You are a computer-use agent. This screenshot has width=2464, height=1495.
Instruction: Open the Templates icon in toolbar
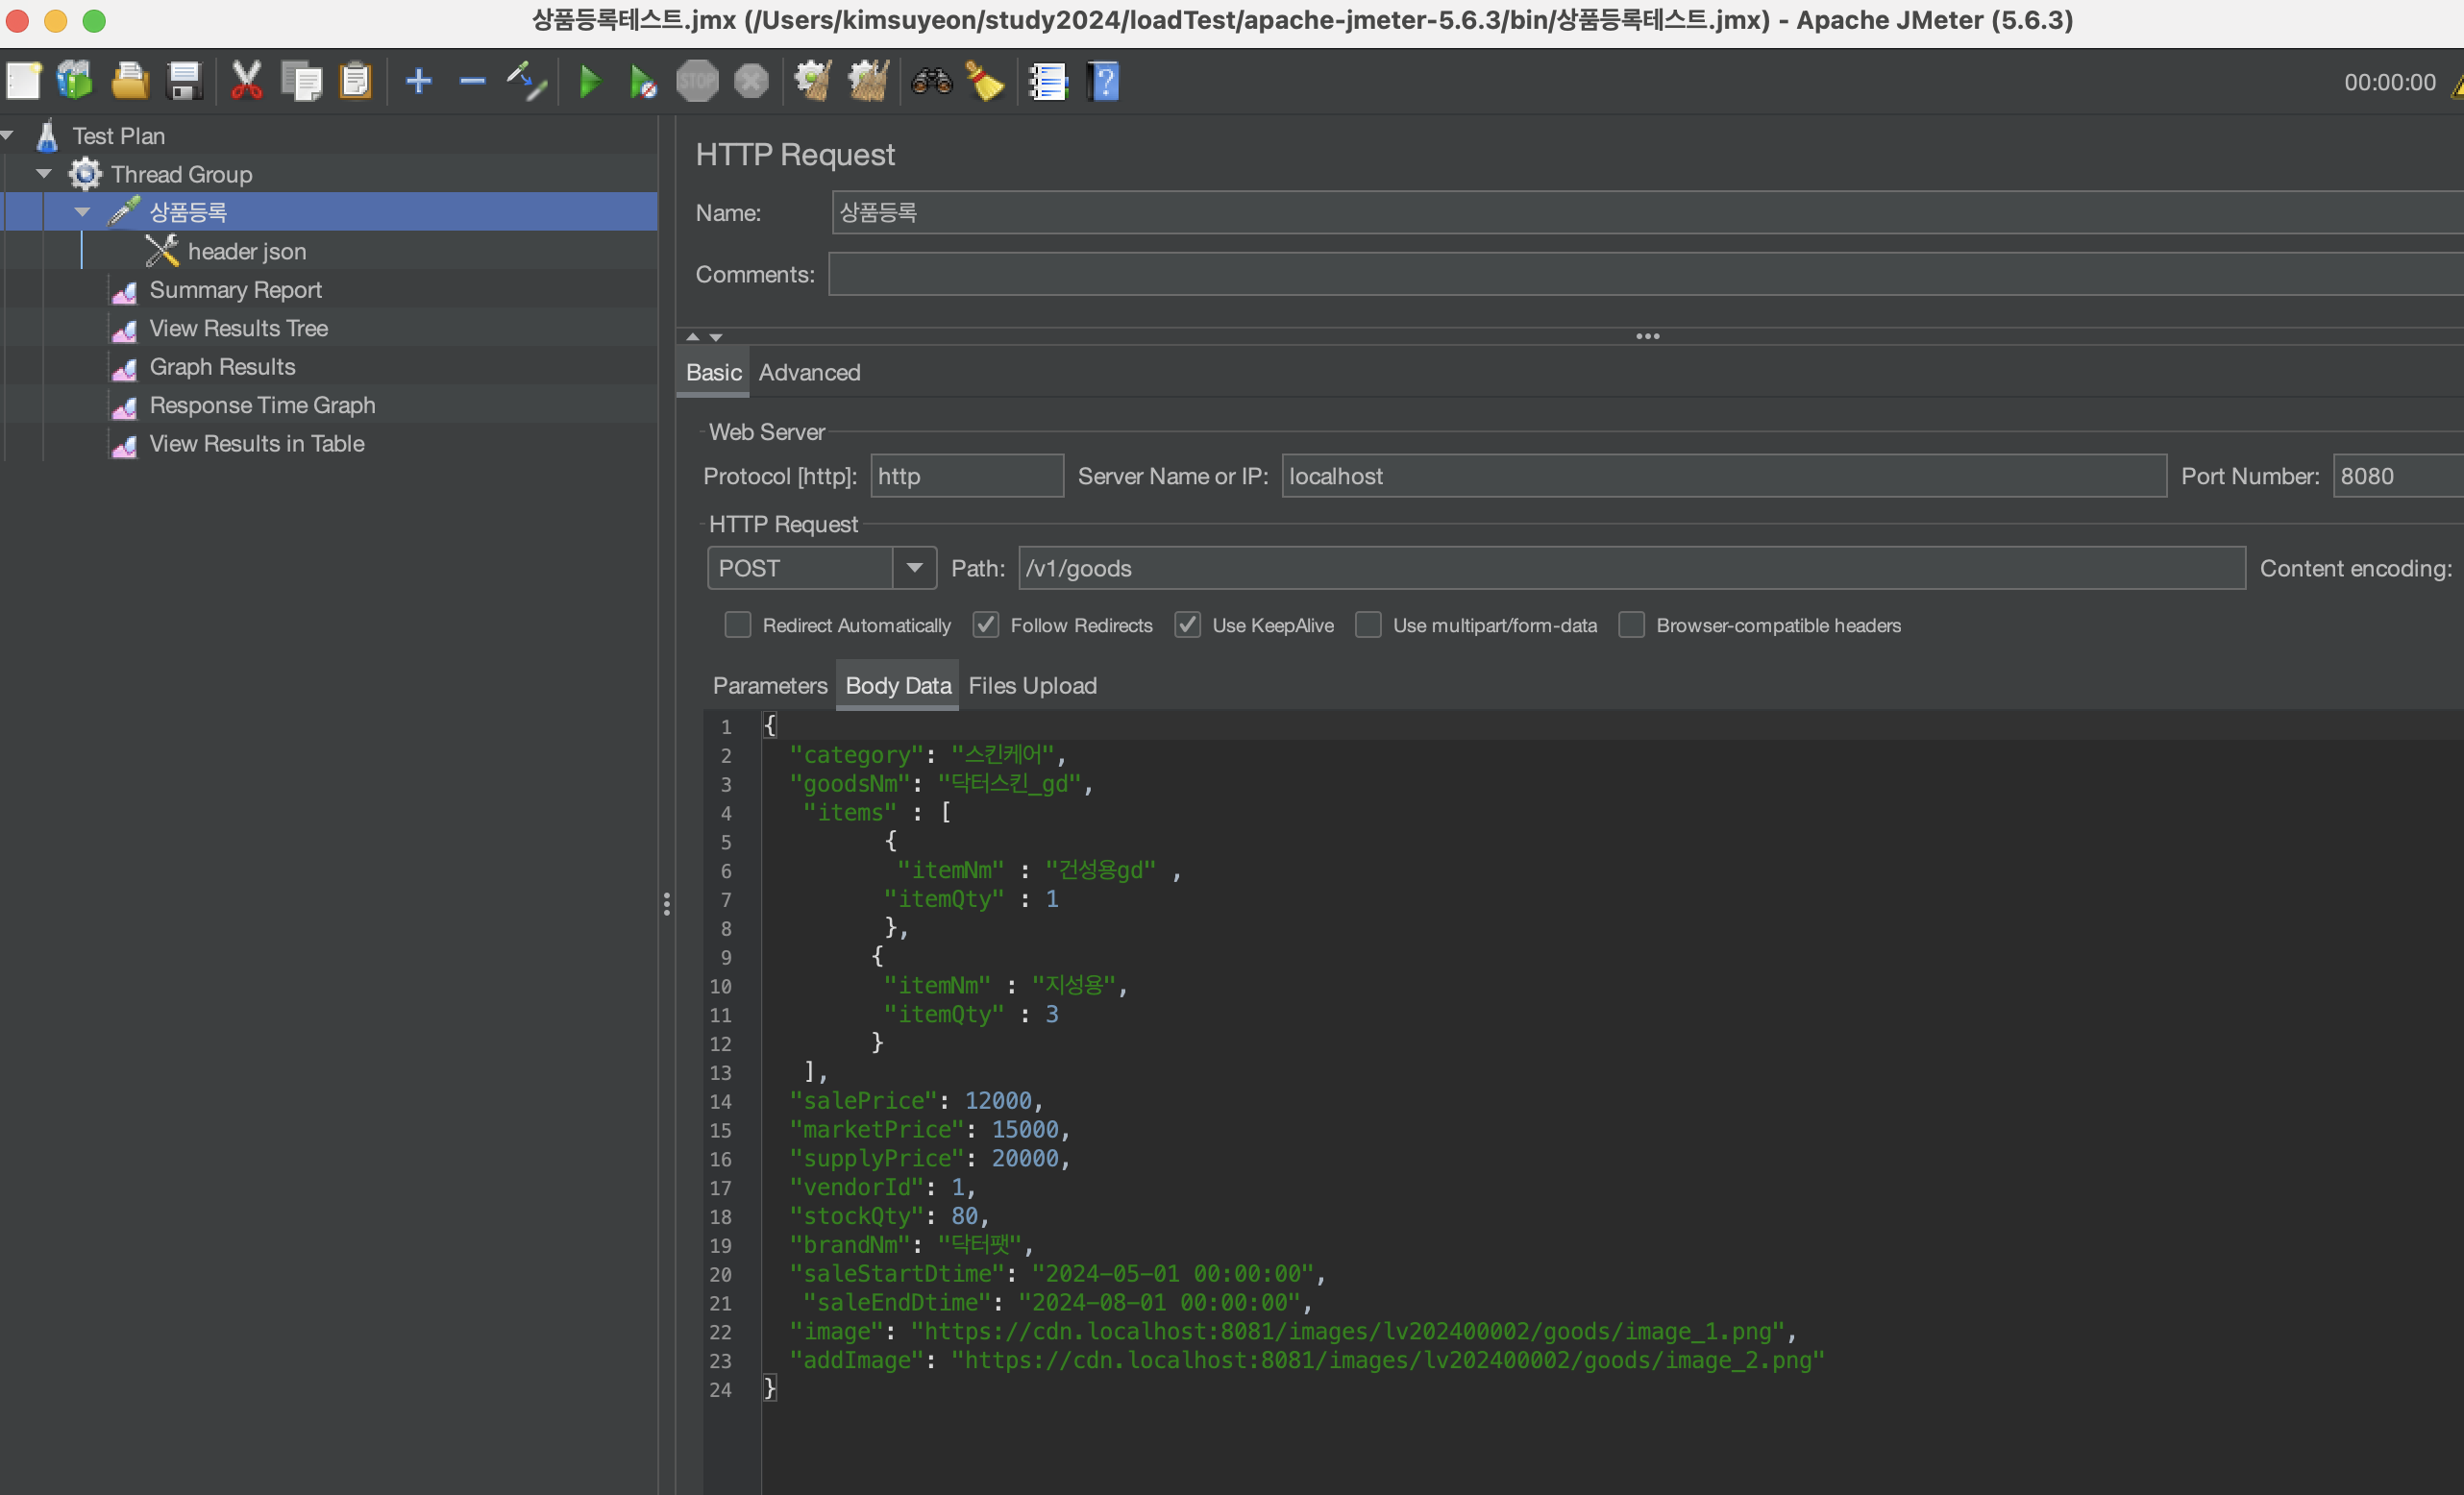point(75,81)
